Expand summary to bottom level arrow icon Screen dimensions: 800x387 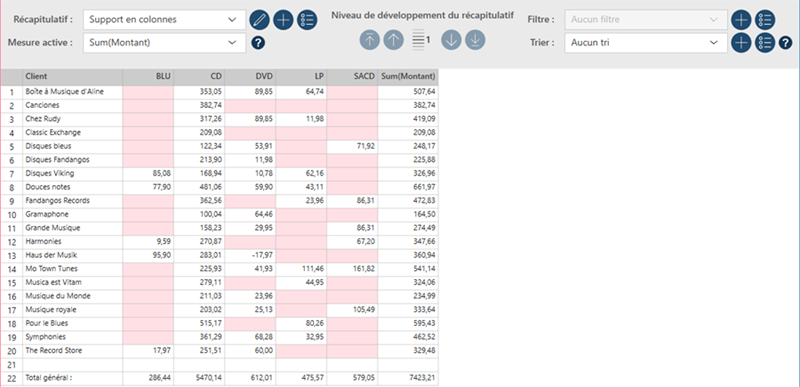click(475, 40)
